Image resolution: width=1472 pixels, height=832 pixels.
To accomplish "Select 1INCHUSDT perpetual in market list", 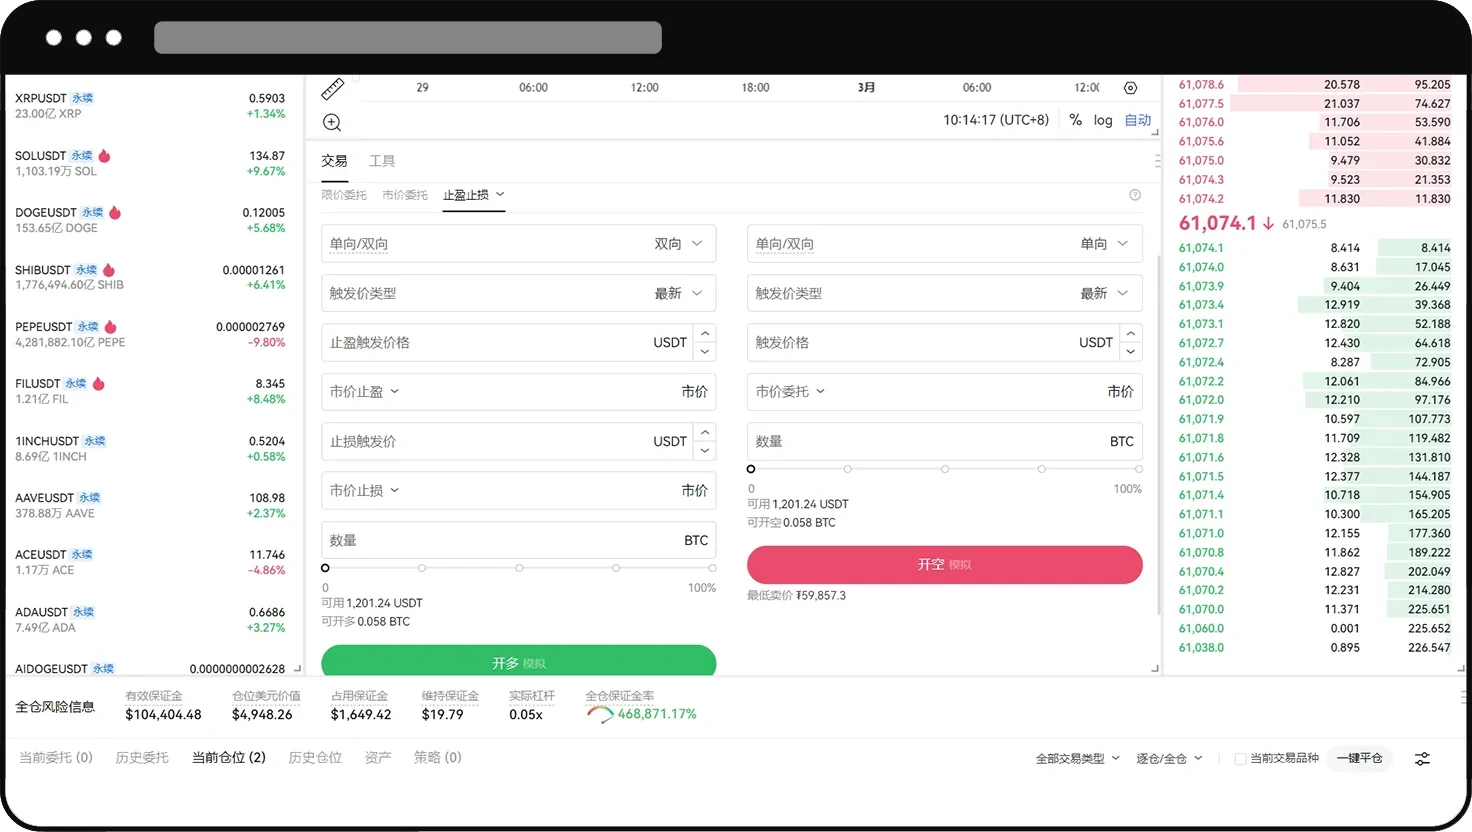I will 150,449.
